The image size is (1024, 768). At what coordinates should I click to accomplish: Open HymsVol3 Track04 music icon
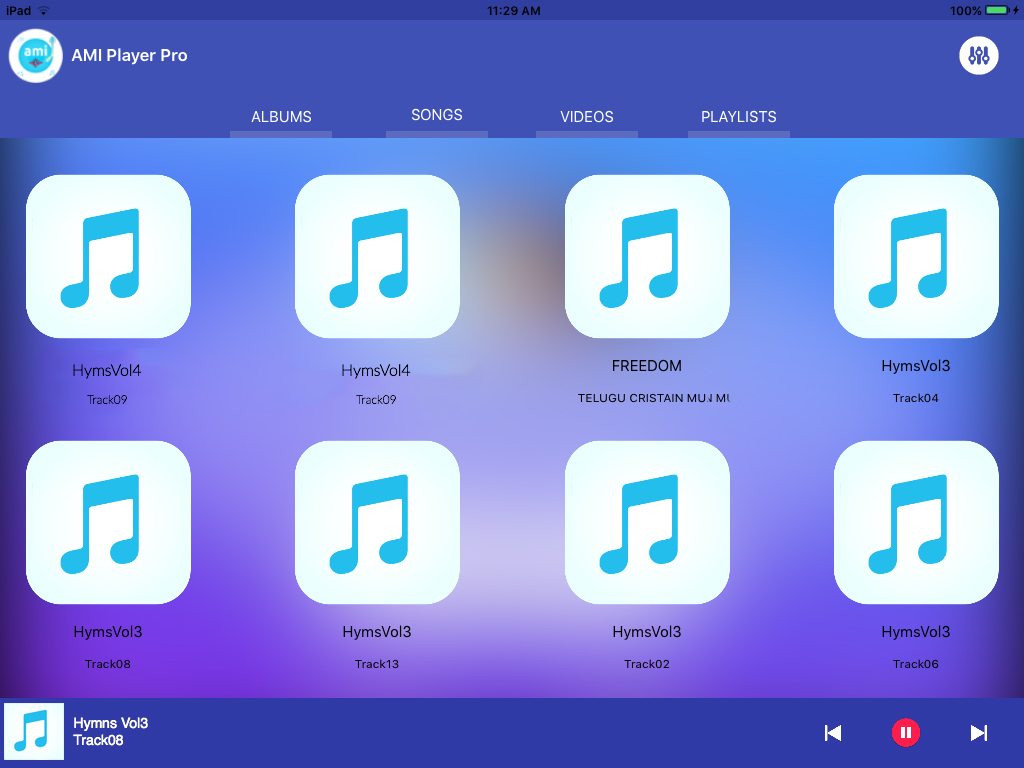click(916, 256)
